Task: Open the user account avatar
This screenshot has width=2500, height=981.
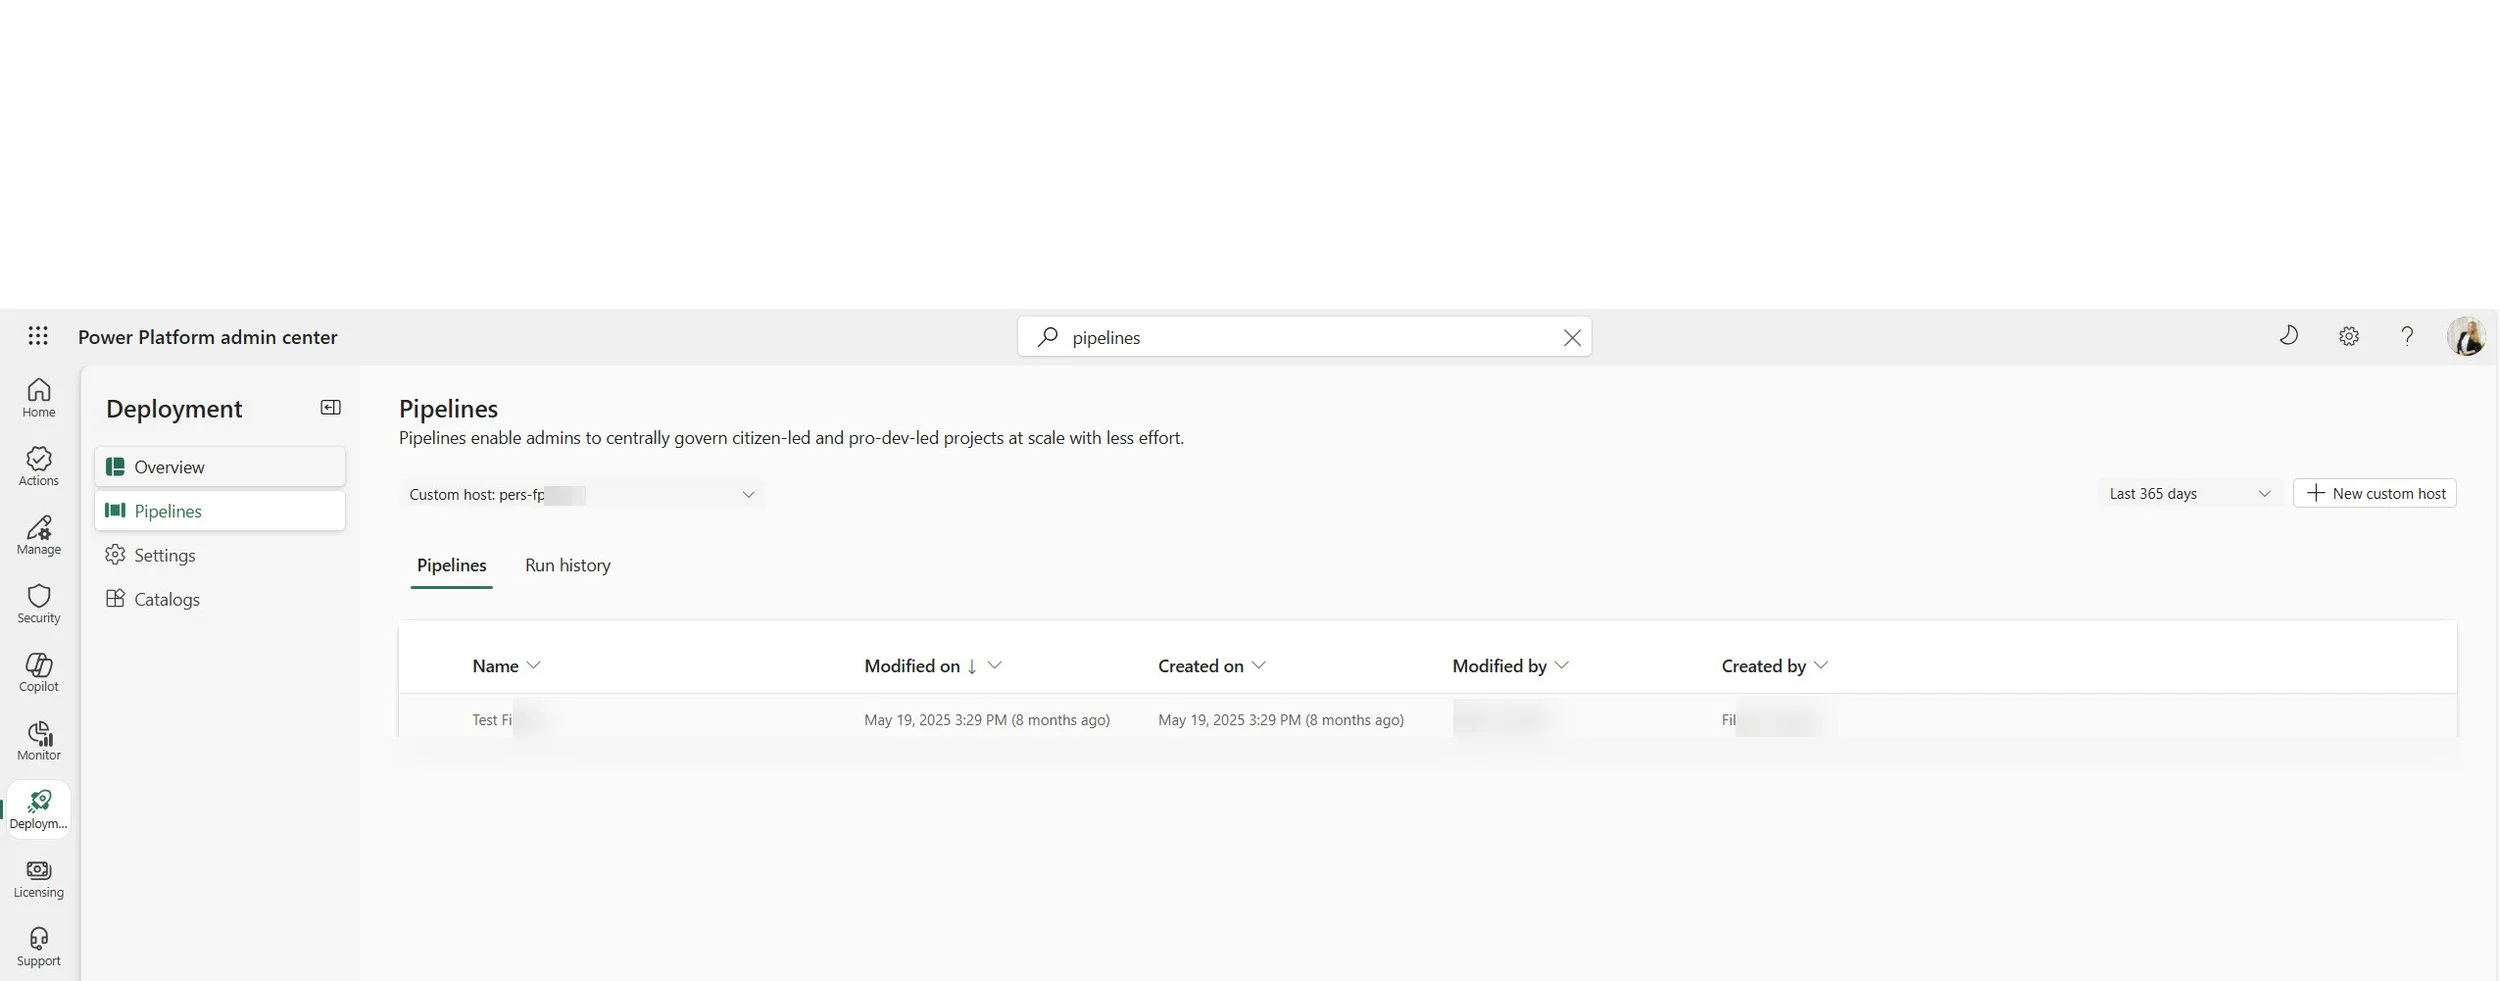Action: tap(2466, 336)
